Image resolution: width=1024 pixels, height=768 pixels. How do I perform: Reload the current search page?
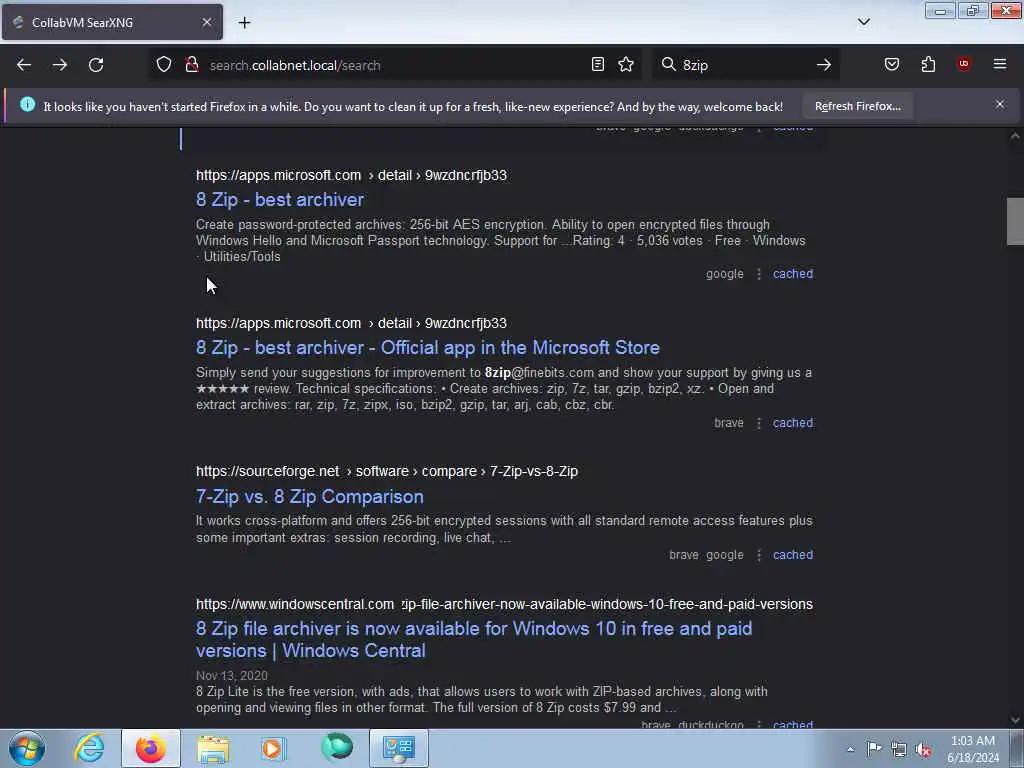click(96, 65)
